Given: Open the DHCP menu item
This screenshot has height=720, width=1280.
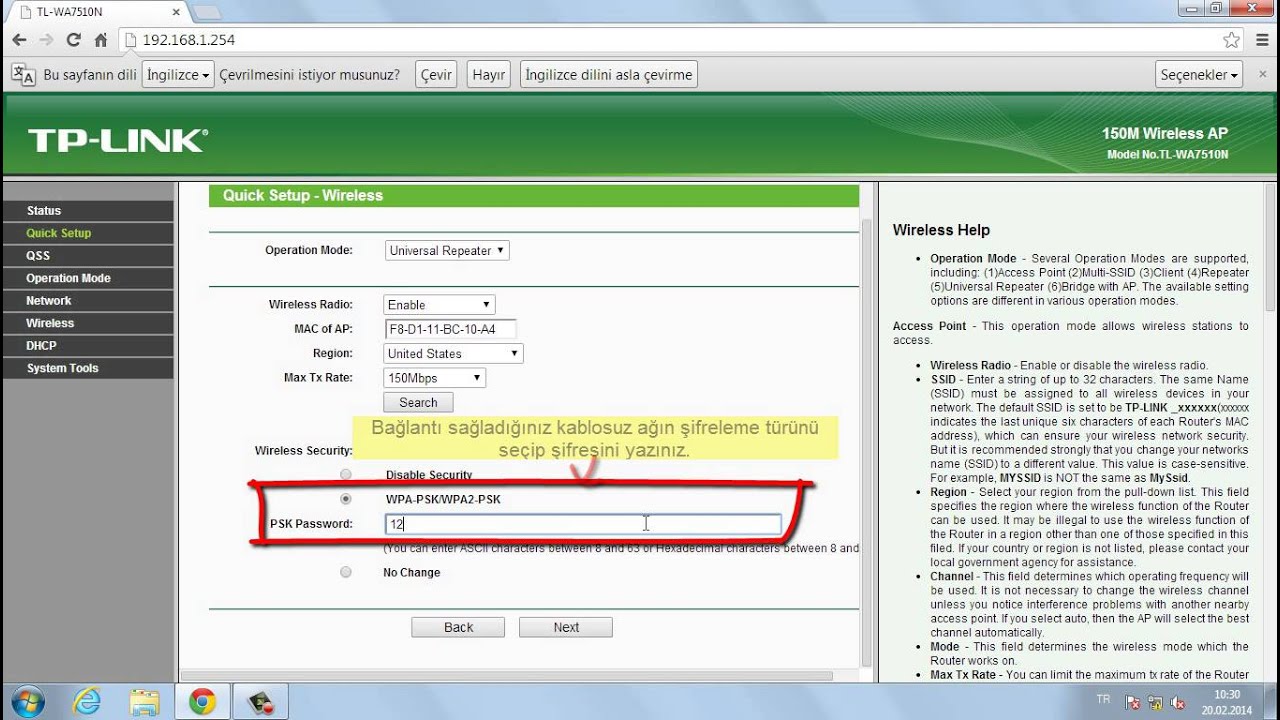Looking at the screenshot, I should click(87, 345).
